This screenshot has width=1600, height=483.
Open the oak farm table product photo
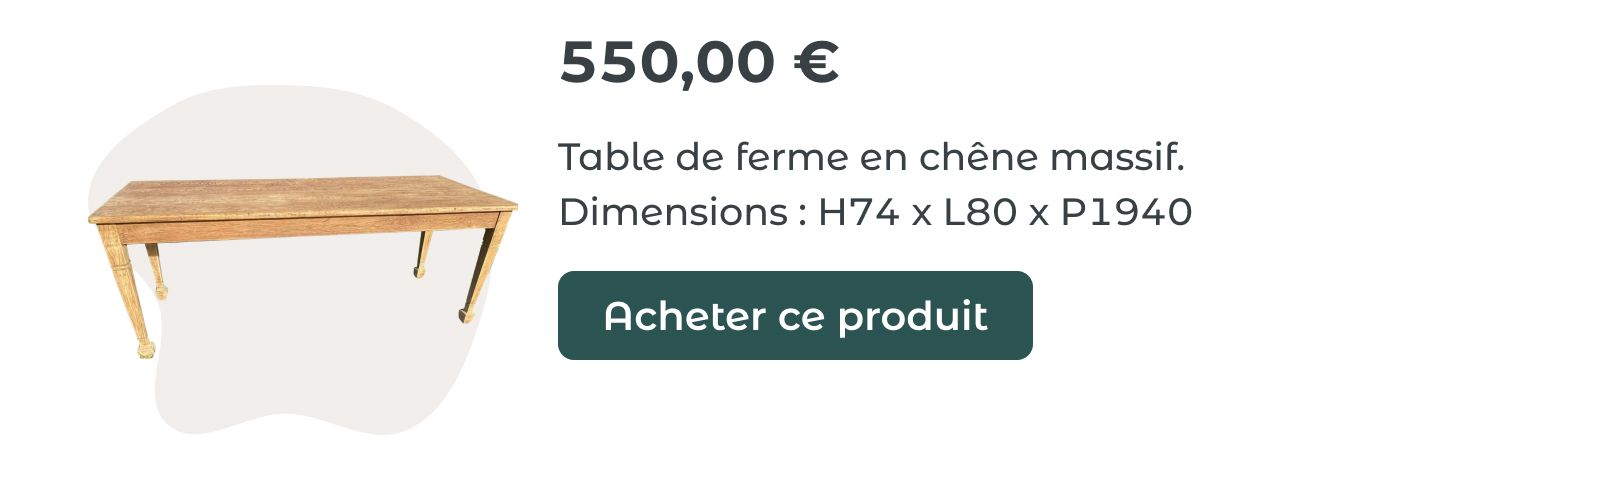[x=302, y=266]
